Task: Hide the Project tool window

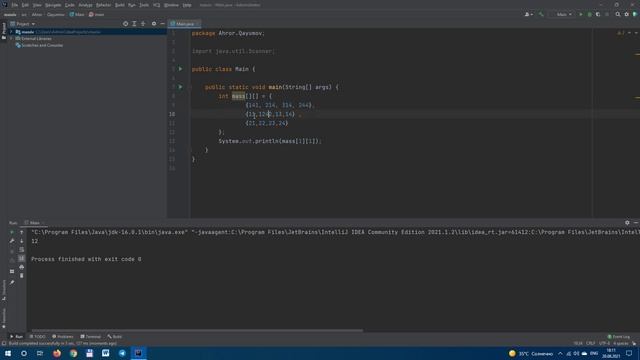Action: (x=162, y=24)
